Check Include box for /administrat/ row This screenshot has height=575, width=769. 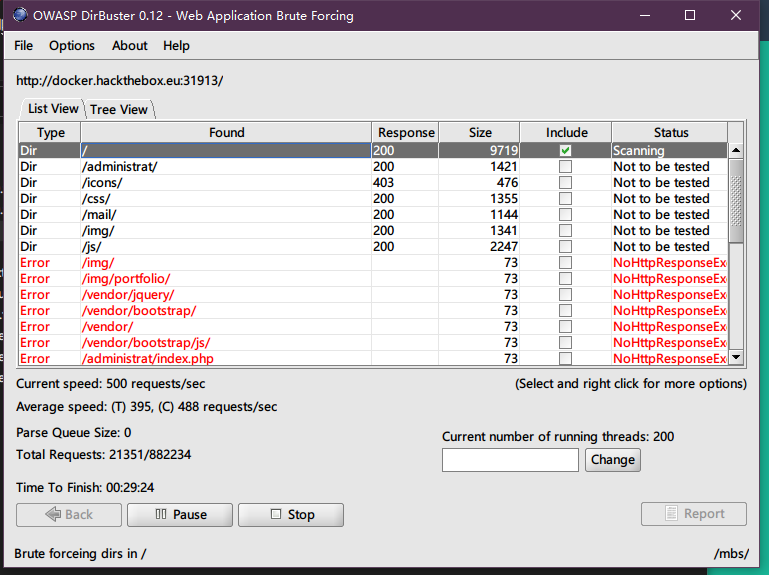click(565, 167)
